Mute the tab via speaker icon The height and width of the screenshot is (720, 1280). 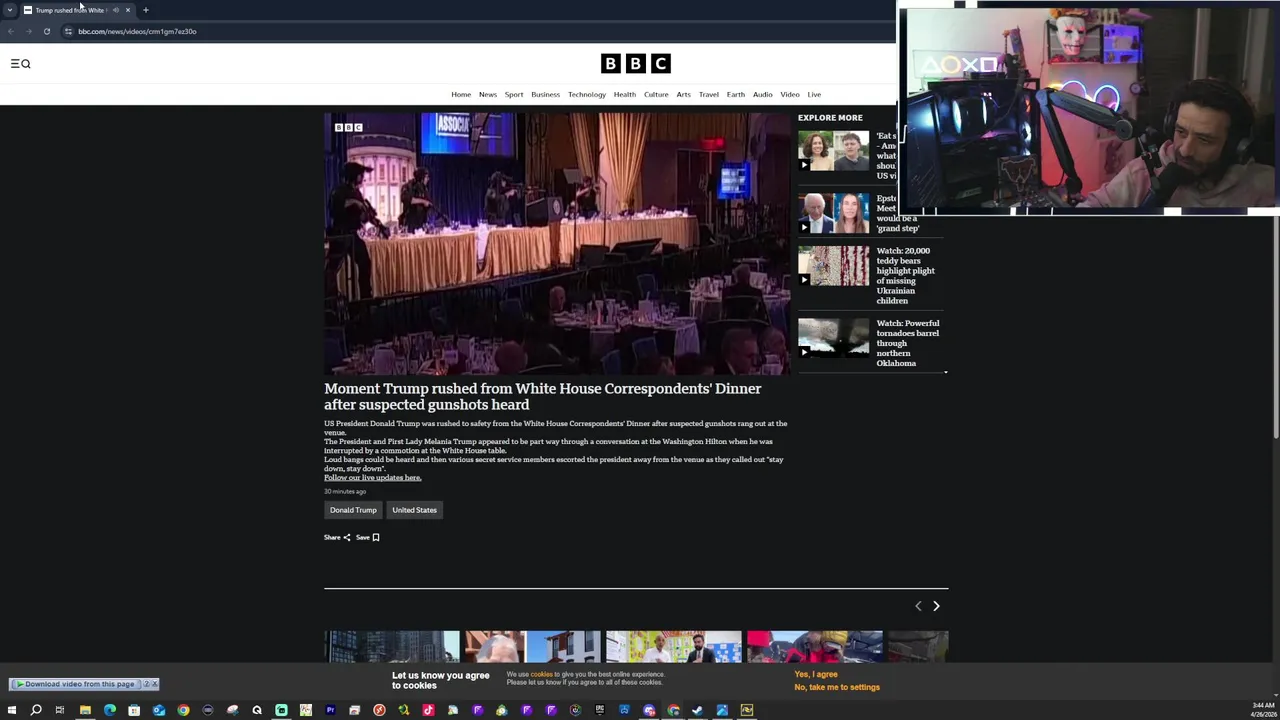click(x=116, y=10)
